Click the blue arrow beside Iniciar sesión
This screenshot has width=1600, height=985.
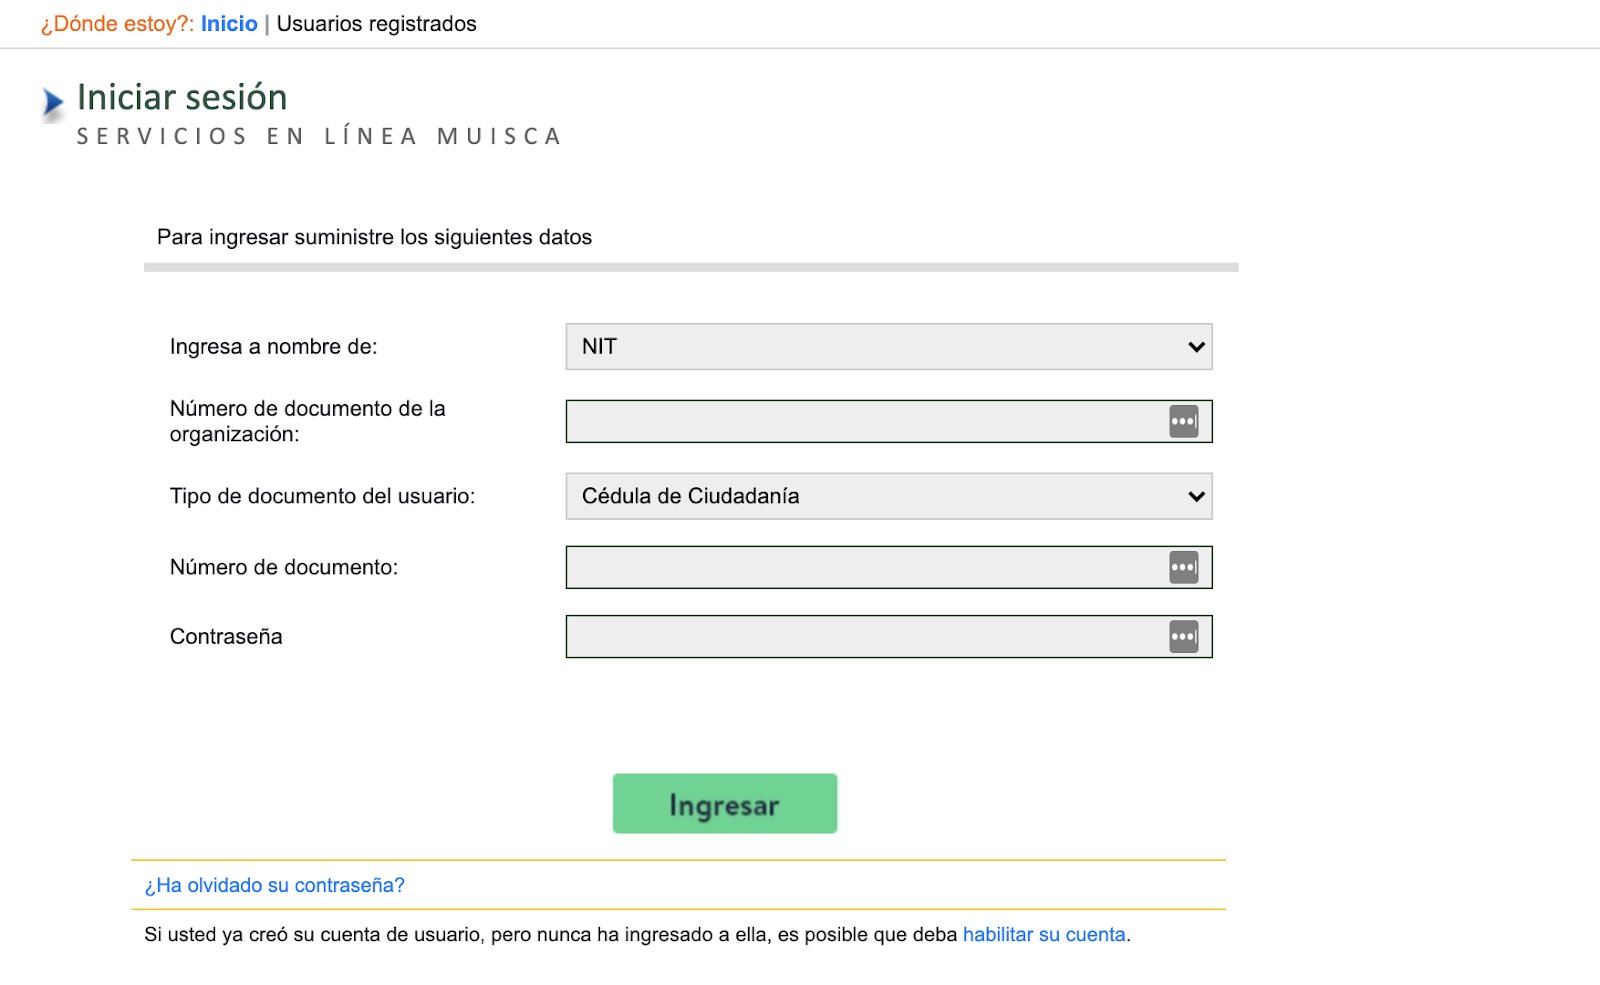(53, 102)
